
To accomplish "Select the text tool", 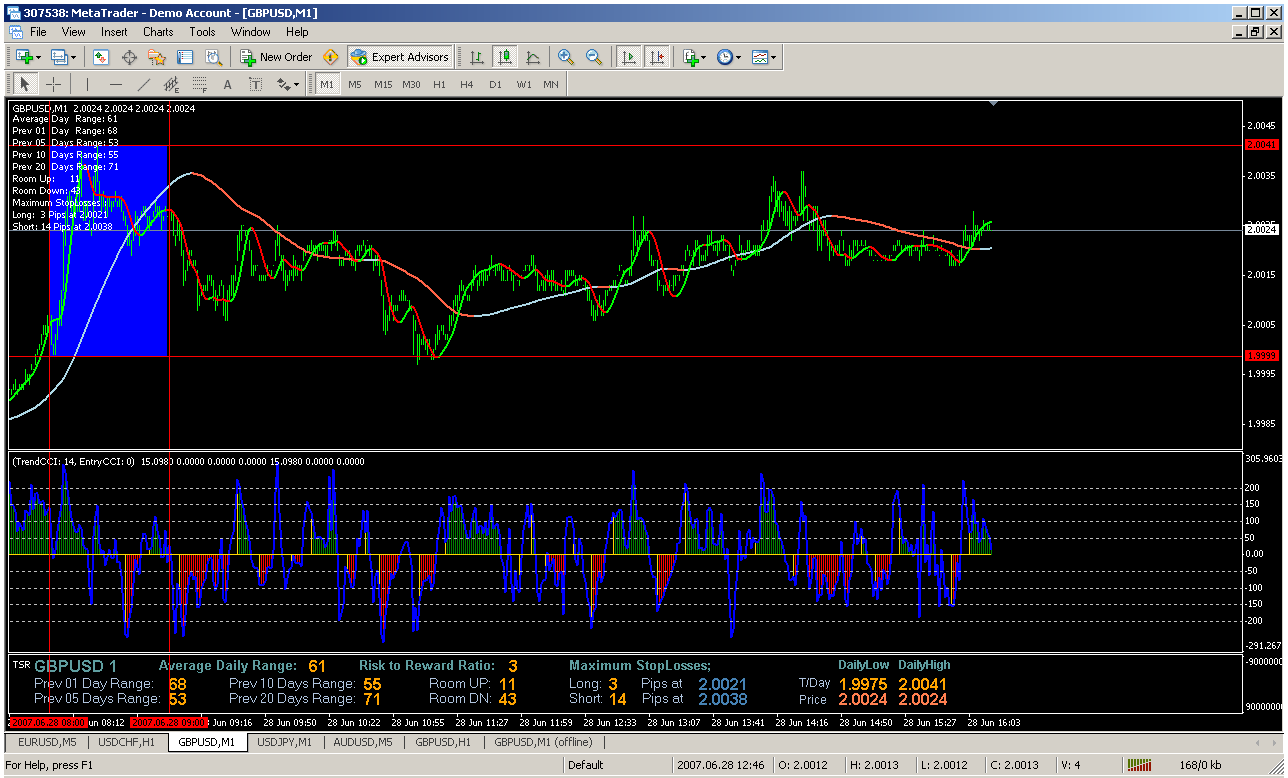I will click(x=227, y=85).
